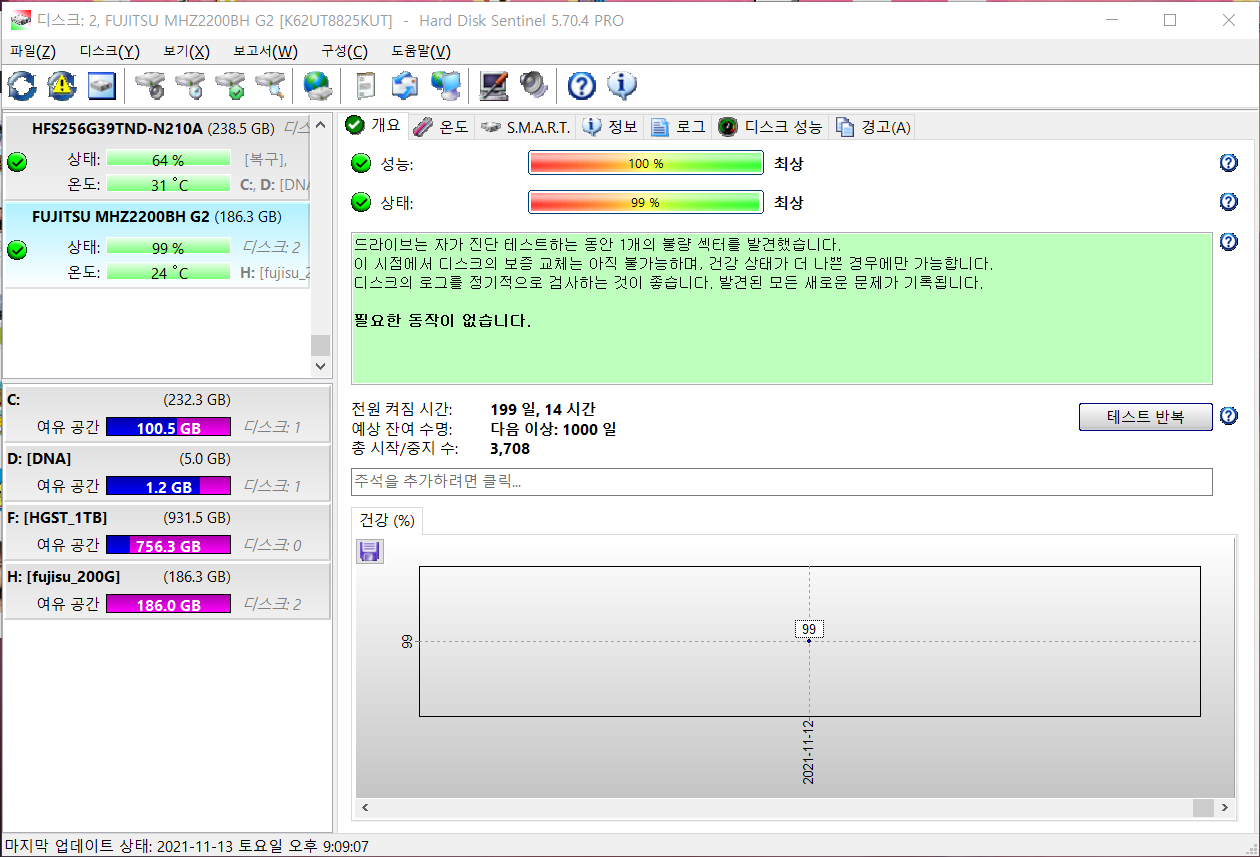The image size is (1260, 857).
Task: Click the help icon beside the performance bar
Action: [x=1229, y=163]
